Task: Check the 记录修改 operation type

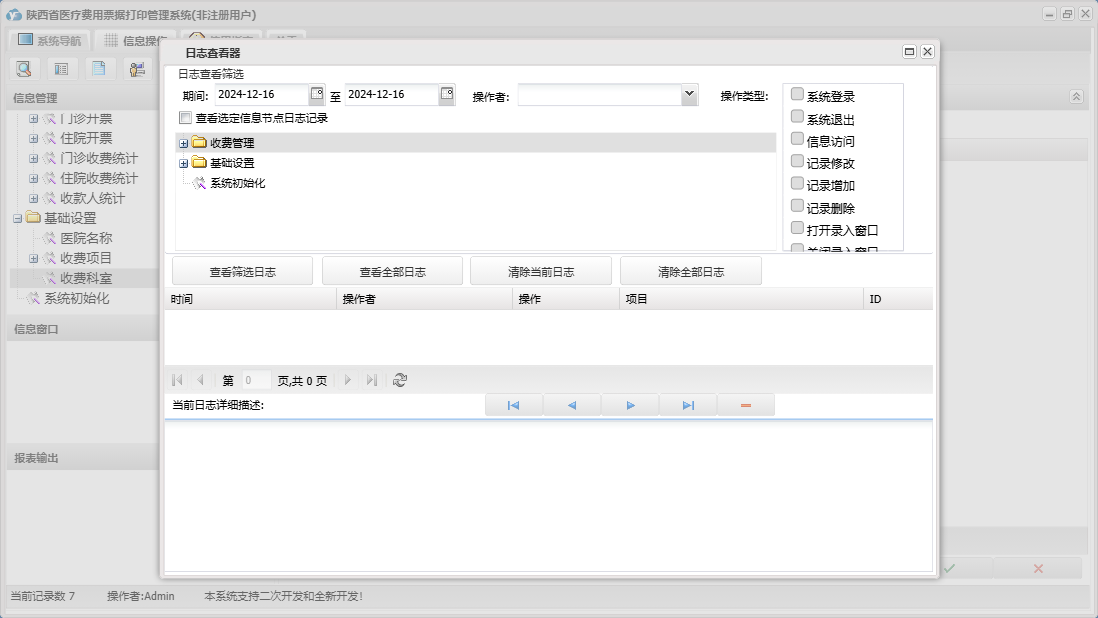Action: point(797,161)
